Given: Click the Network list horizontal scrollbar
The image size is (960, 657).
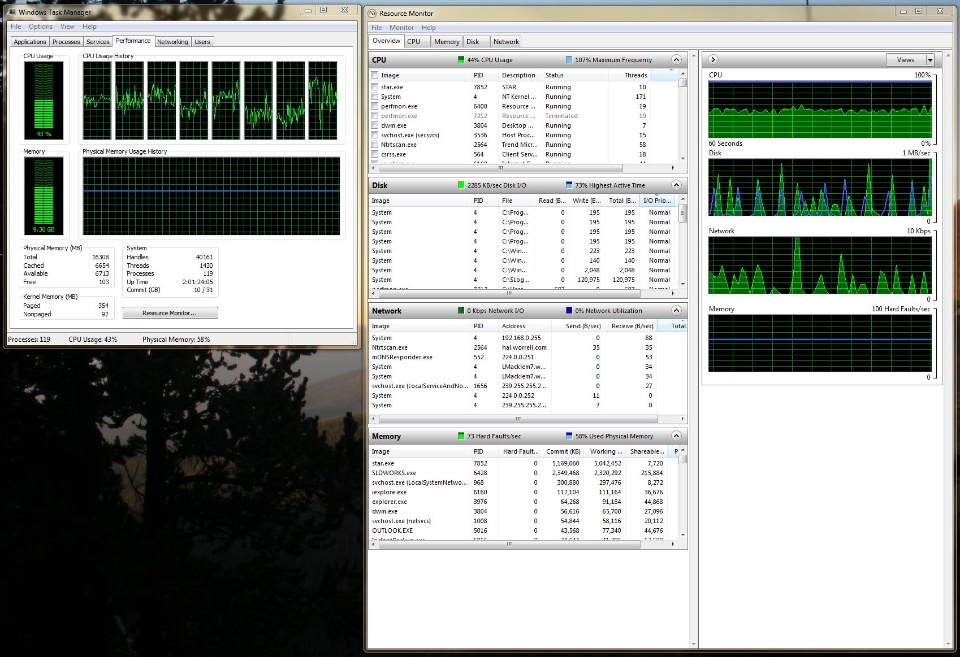Looking at the screenshot, I should pos(518,419).
